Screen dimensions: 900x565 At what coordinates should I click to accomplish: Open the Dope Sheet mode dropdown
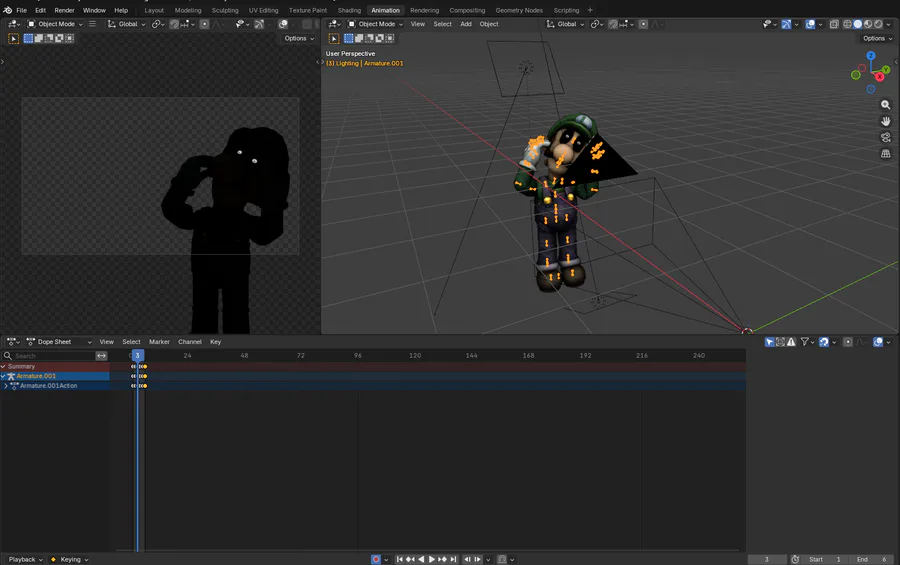(59, 342)
